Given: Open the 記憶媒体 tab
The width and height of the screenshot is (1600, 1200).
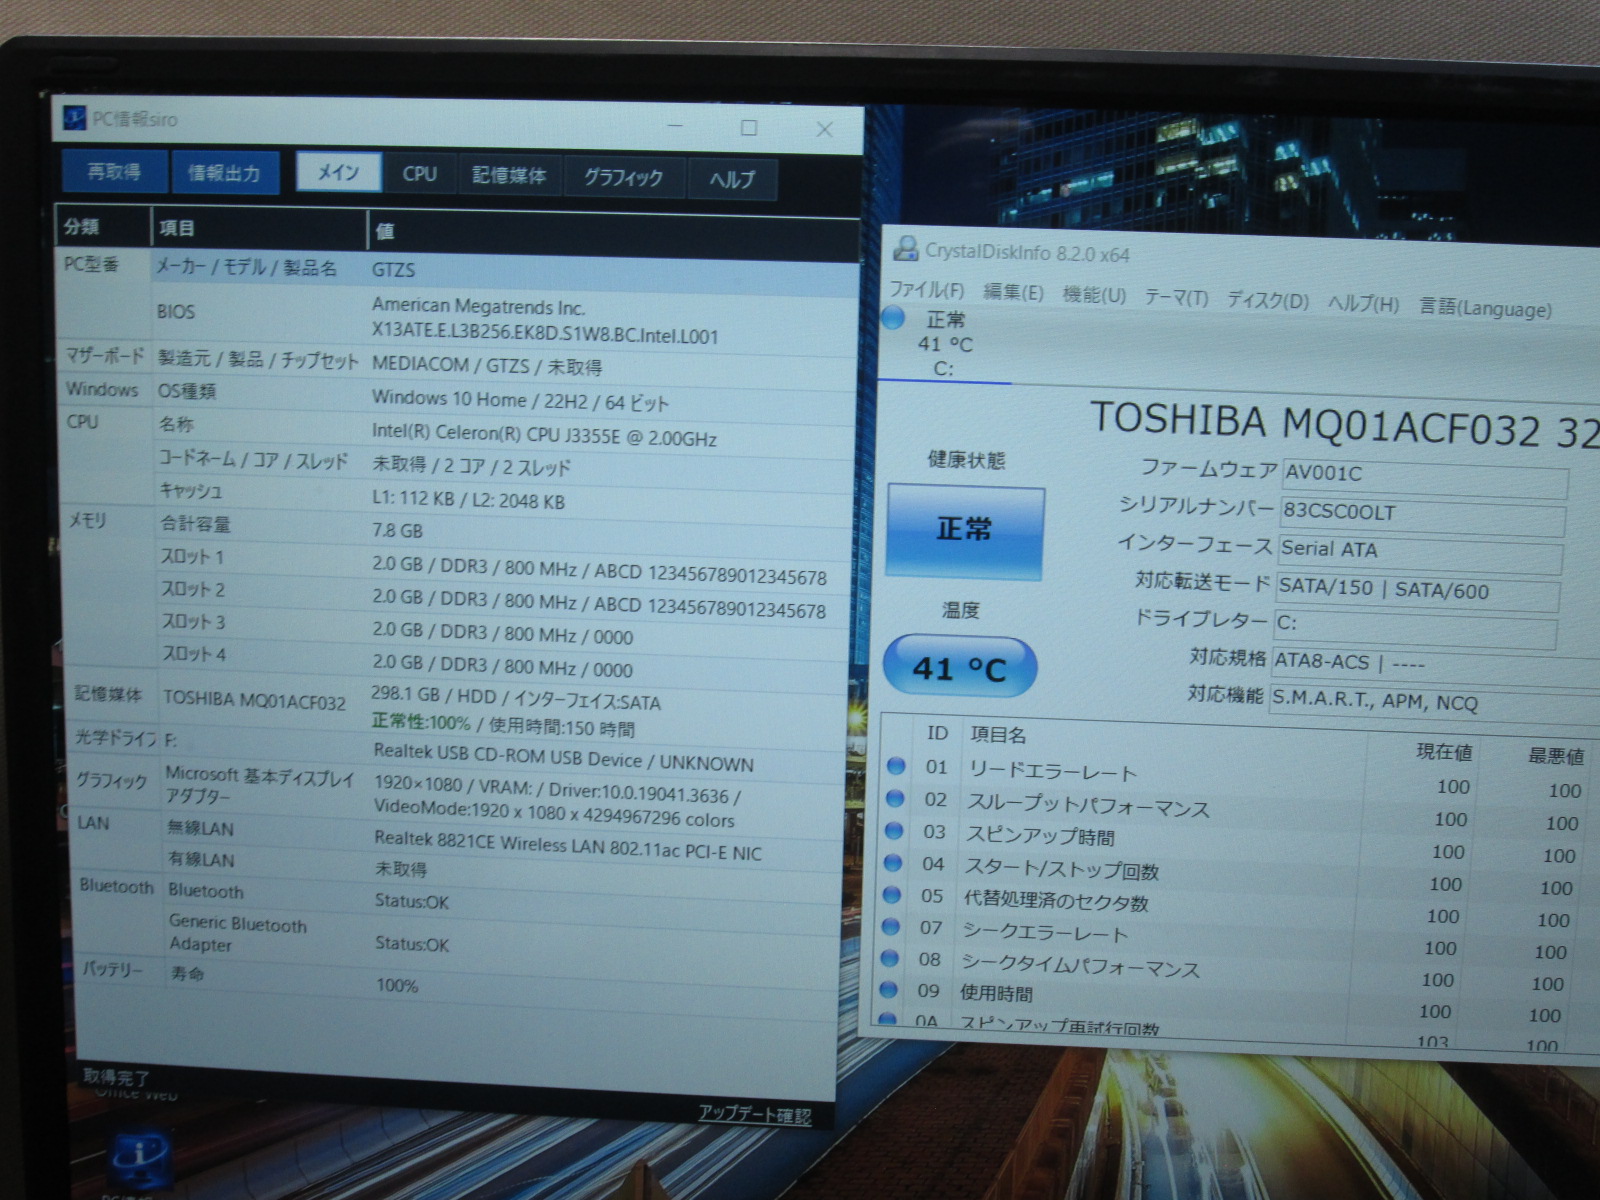Looking at the screenshot, I should click(509, 176).
